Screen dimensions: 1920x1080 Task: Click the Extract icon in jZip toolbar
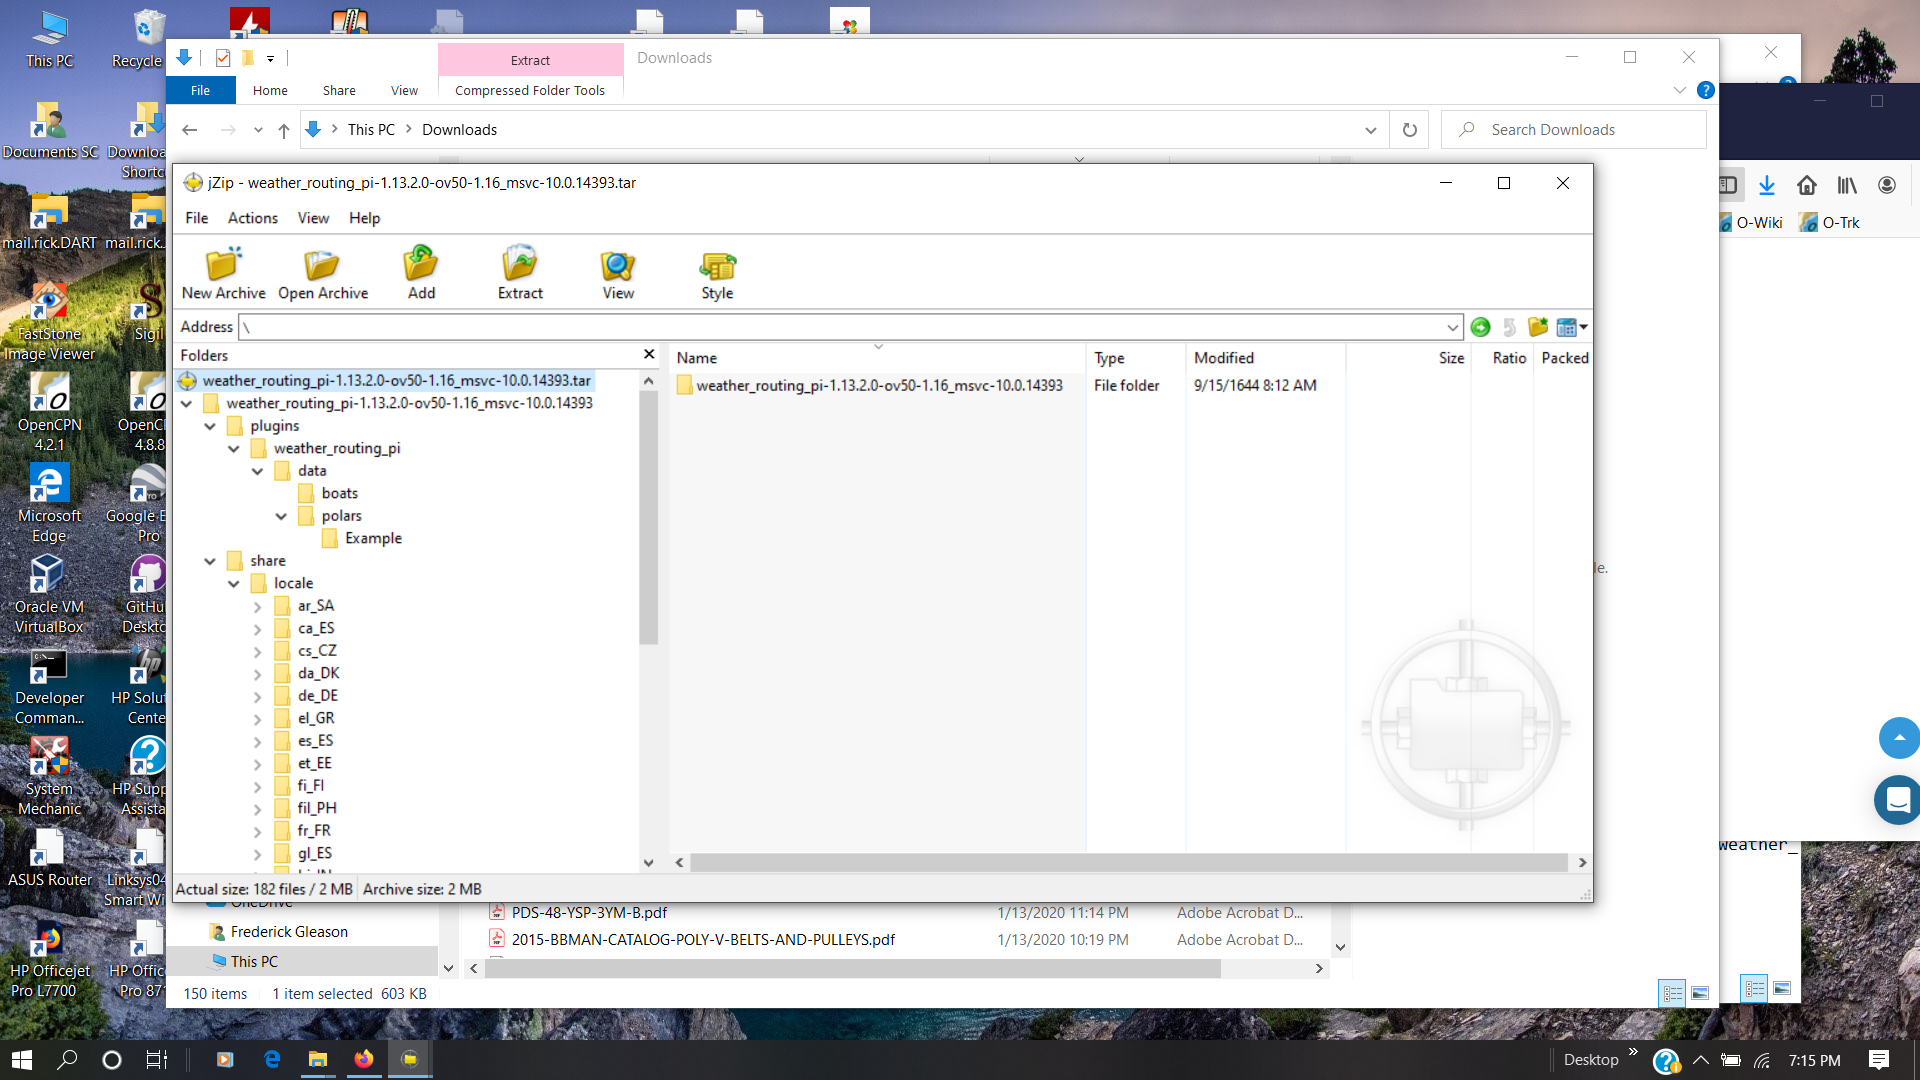(519, 272)
